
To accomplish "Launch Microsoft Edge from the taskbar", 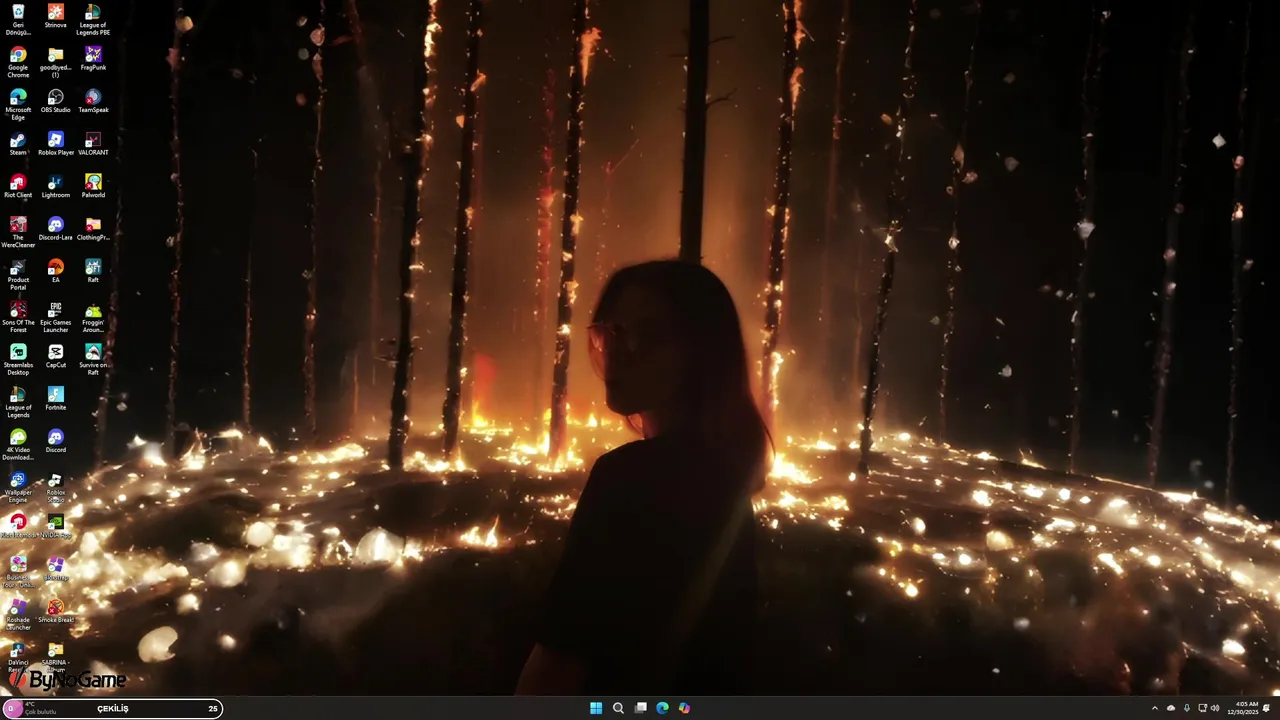I will (662, 708).
